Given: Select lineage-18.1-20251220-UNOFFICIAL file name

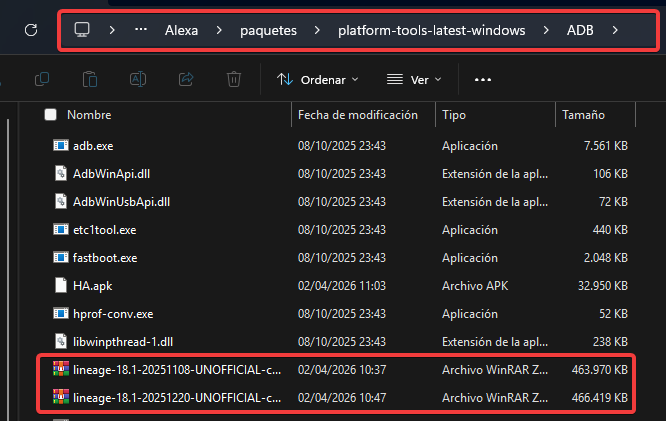Looking at the screenshot, I should [177, 398].
